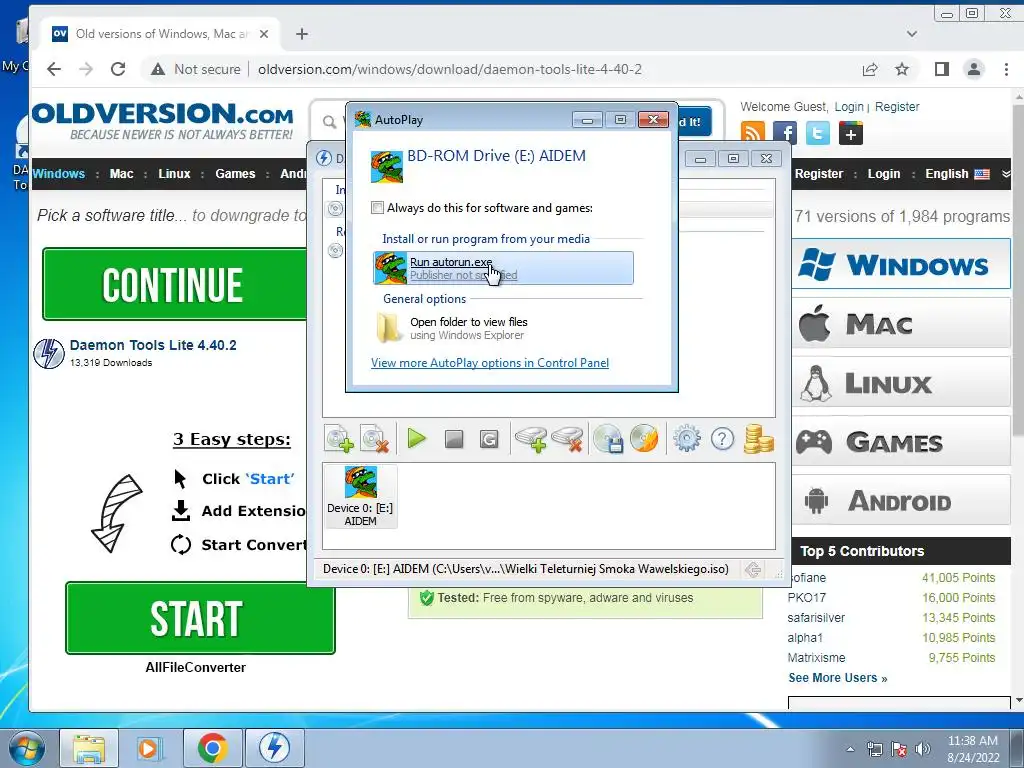Toggle Chrome side panel icon
1024x768 pixels.
942,69
